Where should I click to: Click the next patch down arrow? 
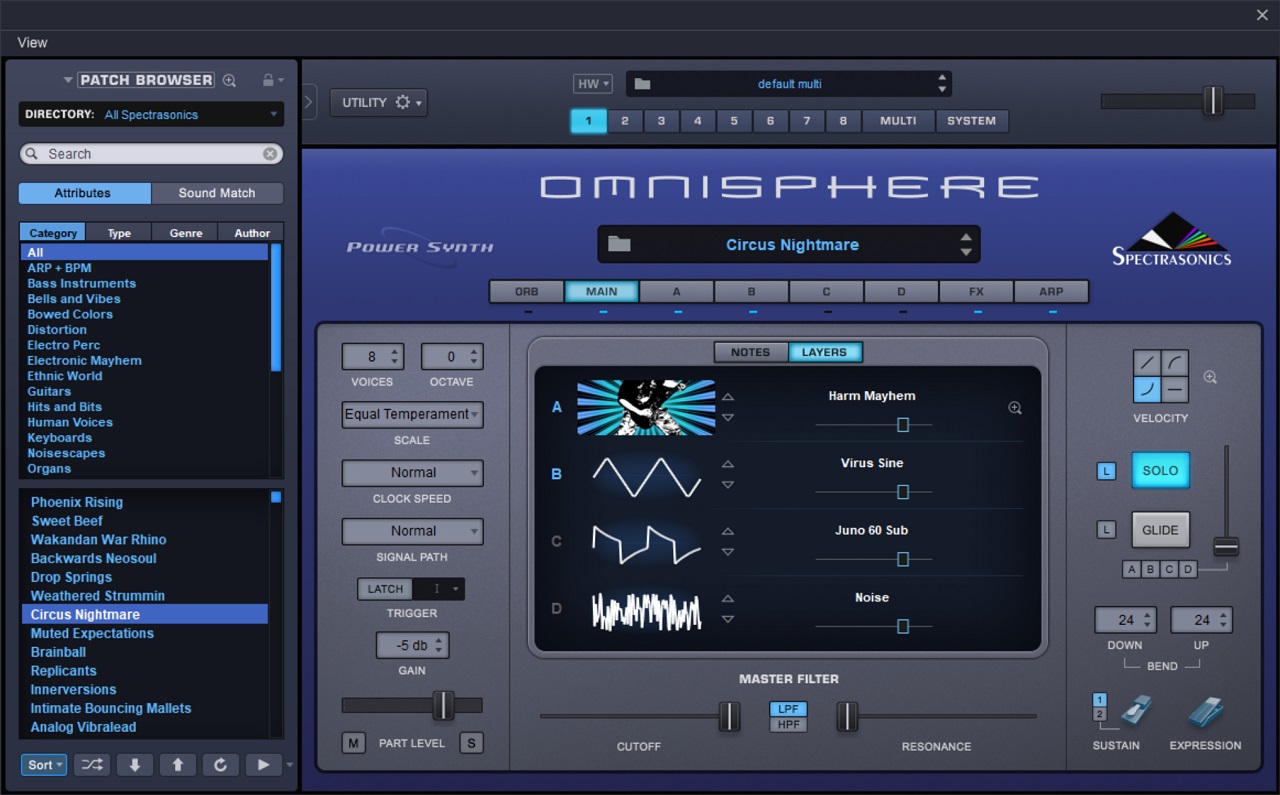point(134,765)
